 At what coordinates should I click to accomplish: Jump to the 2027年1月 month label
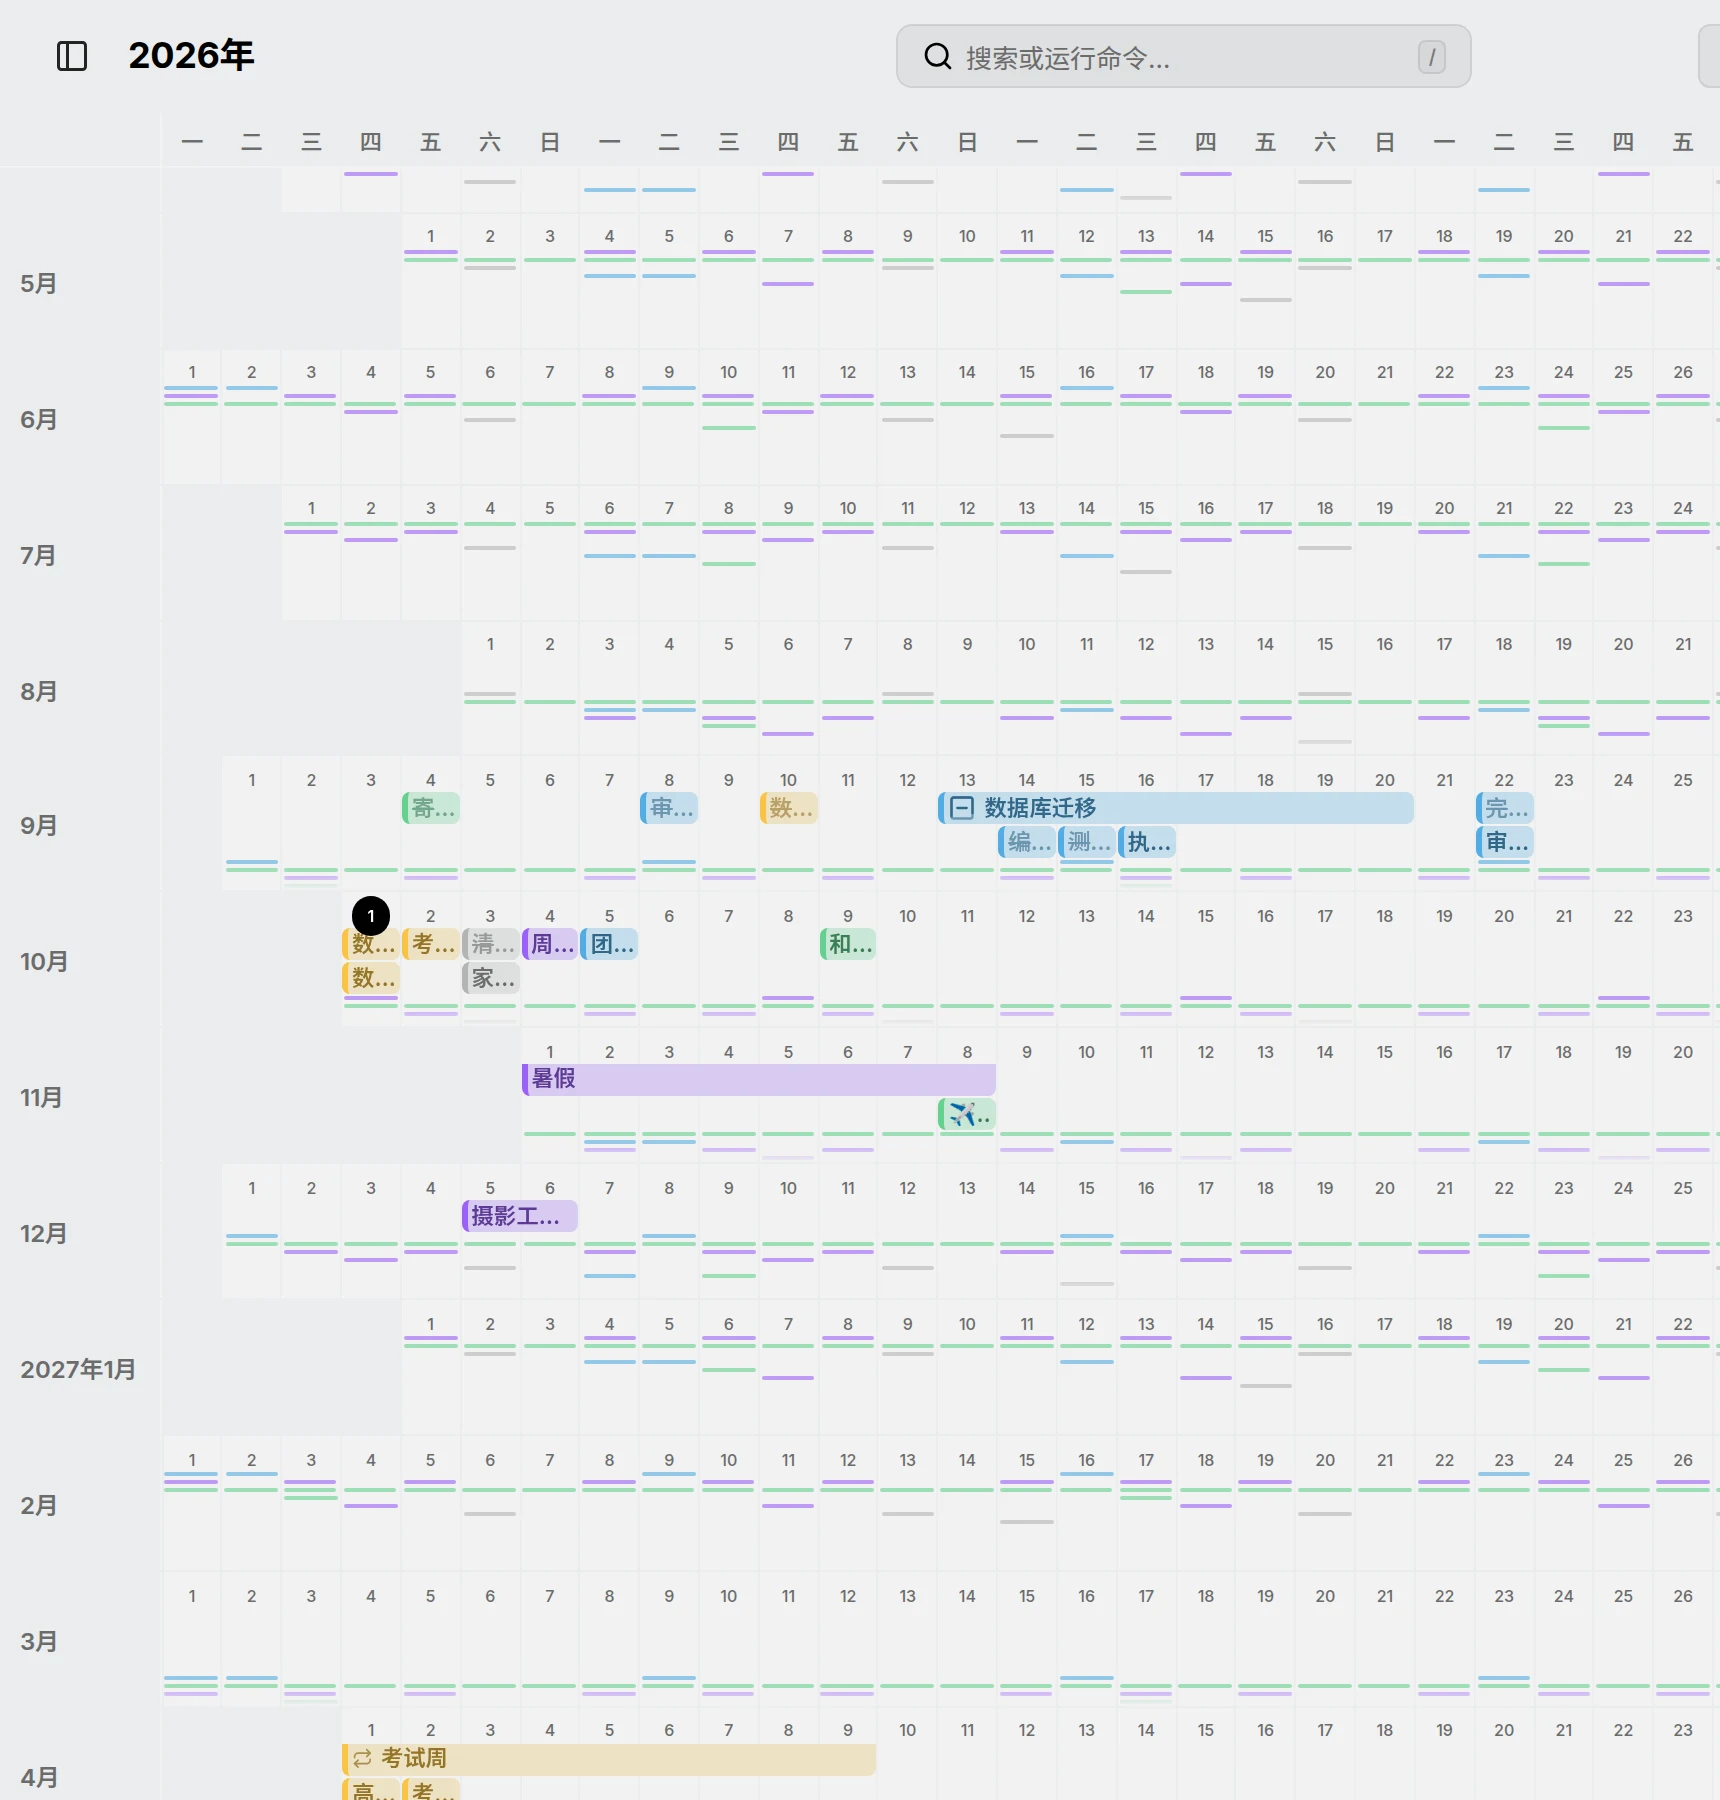tap(78, 1370)
